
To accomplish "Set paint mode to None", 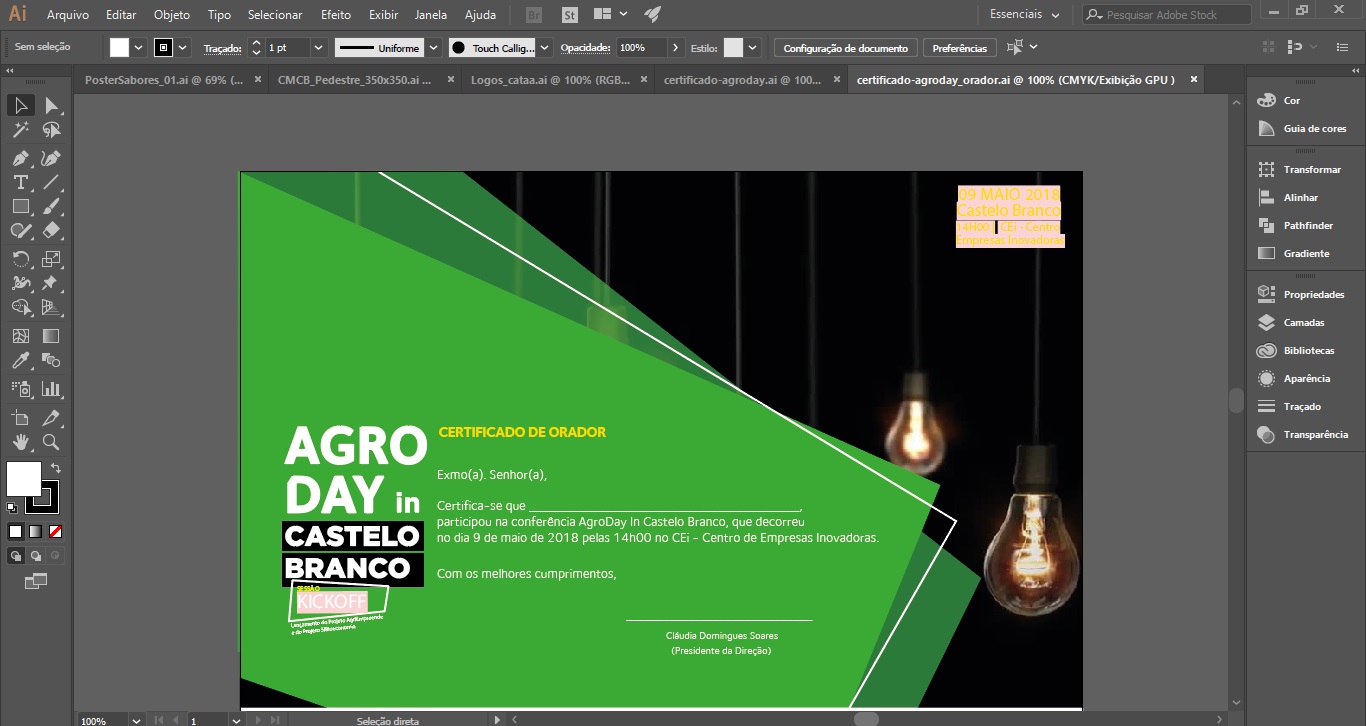I will [x=55, y=531].
